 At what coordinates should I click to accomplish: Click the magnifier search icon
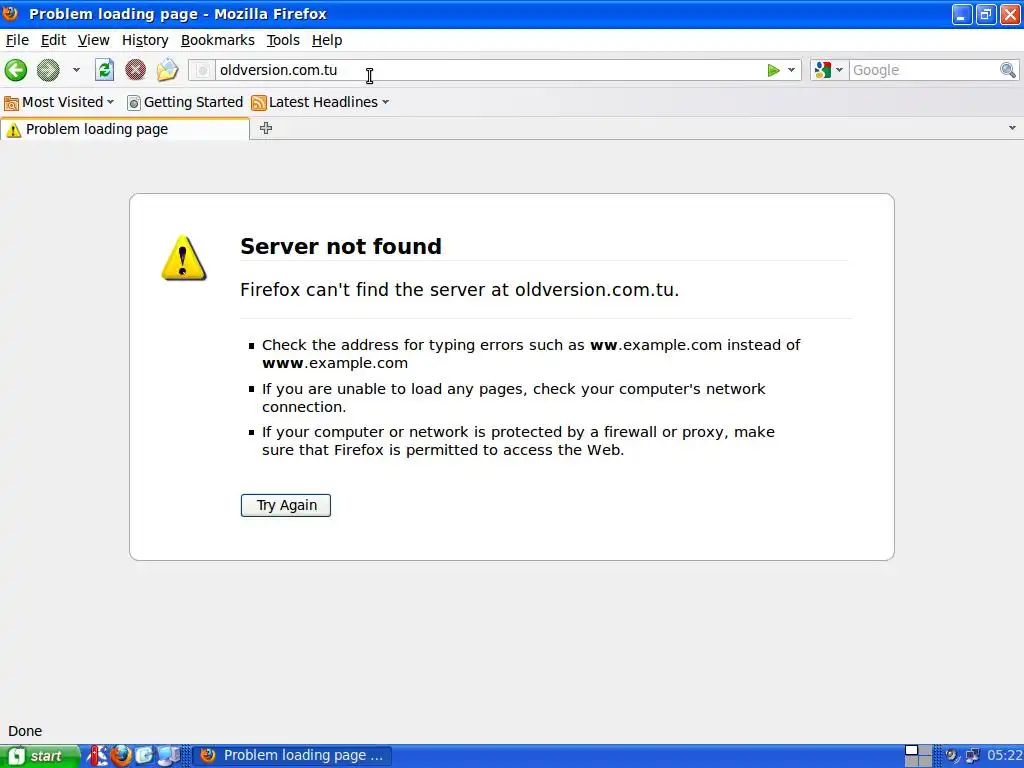click(1008, 70)
